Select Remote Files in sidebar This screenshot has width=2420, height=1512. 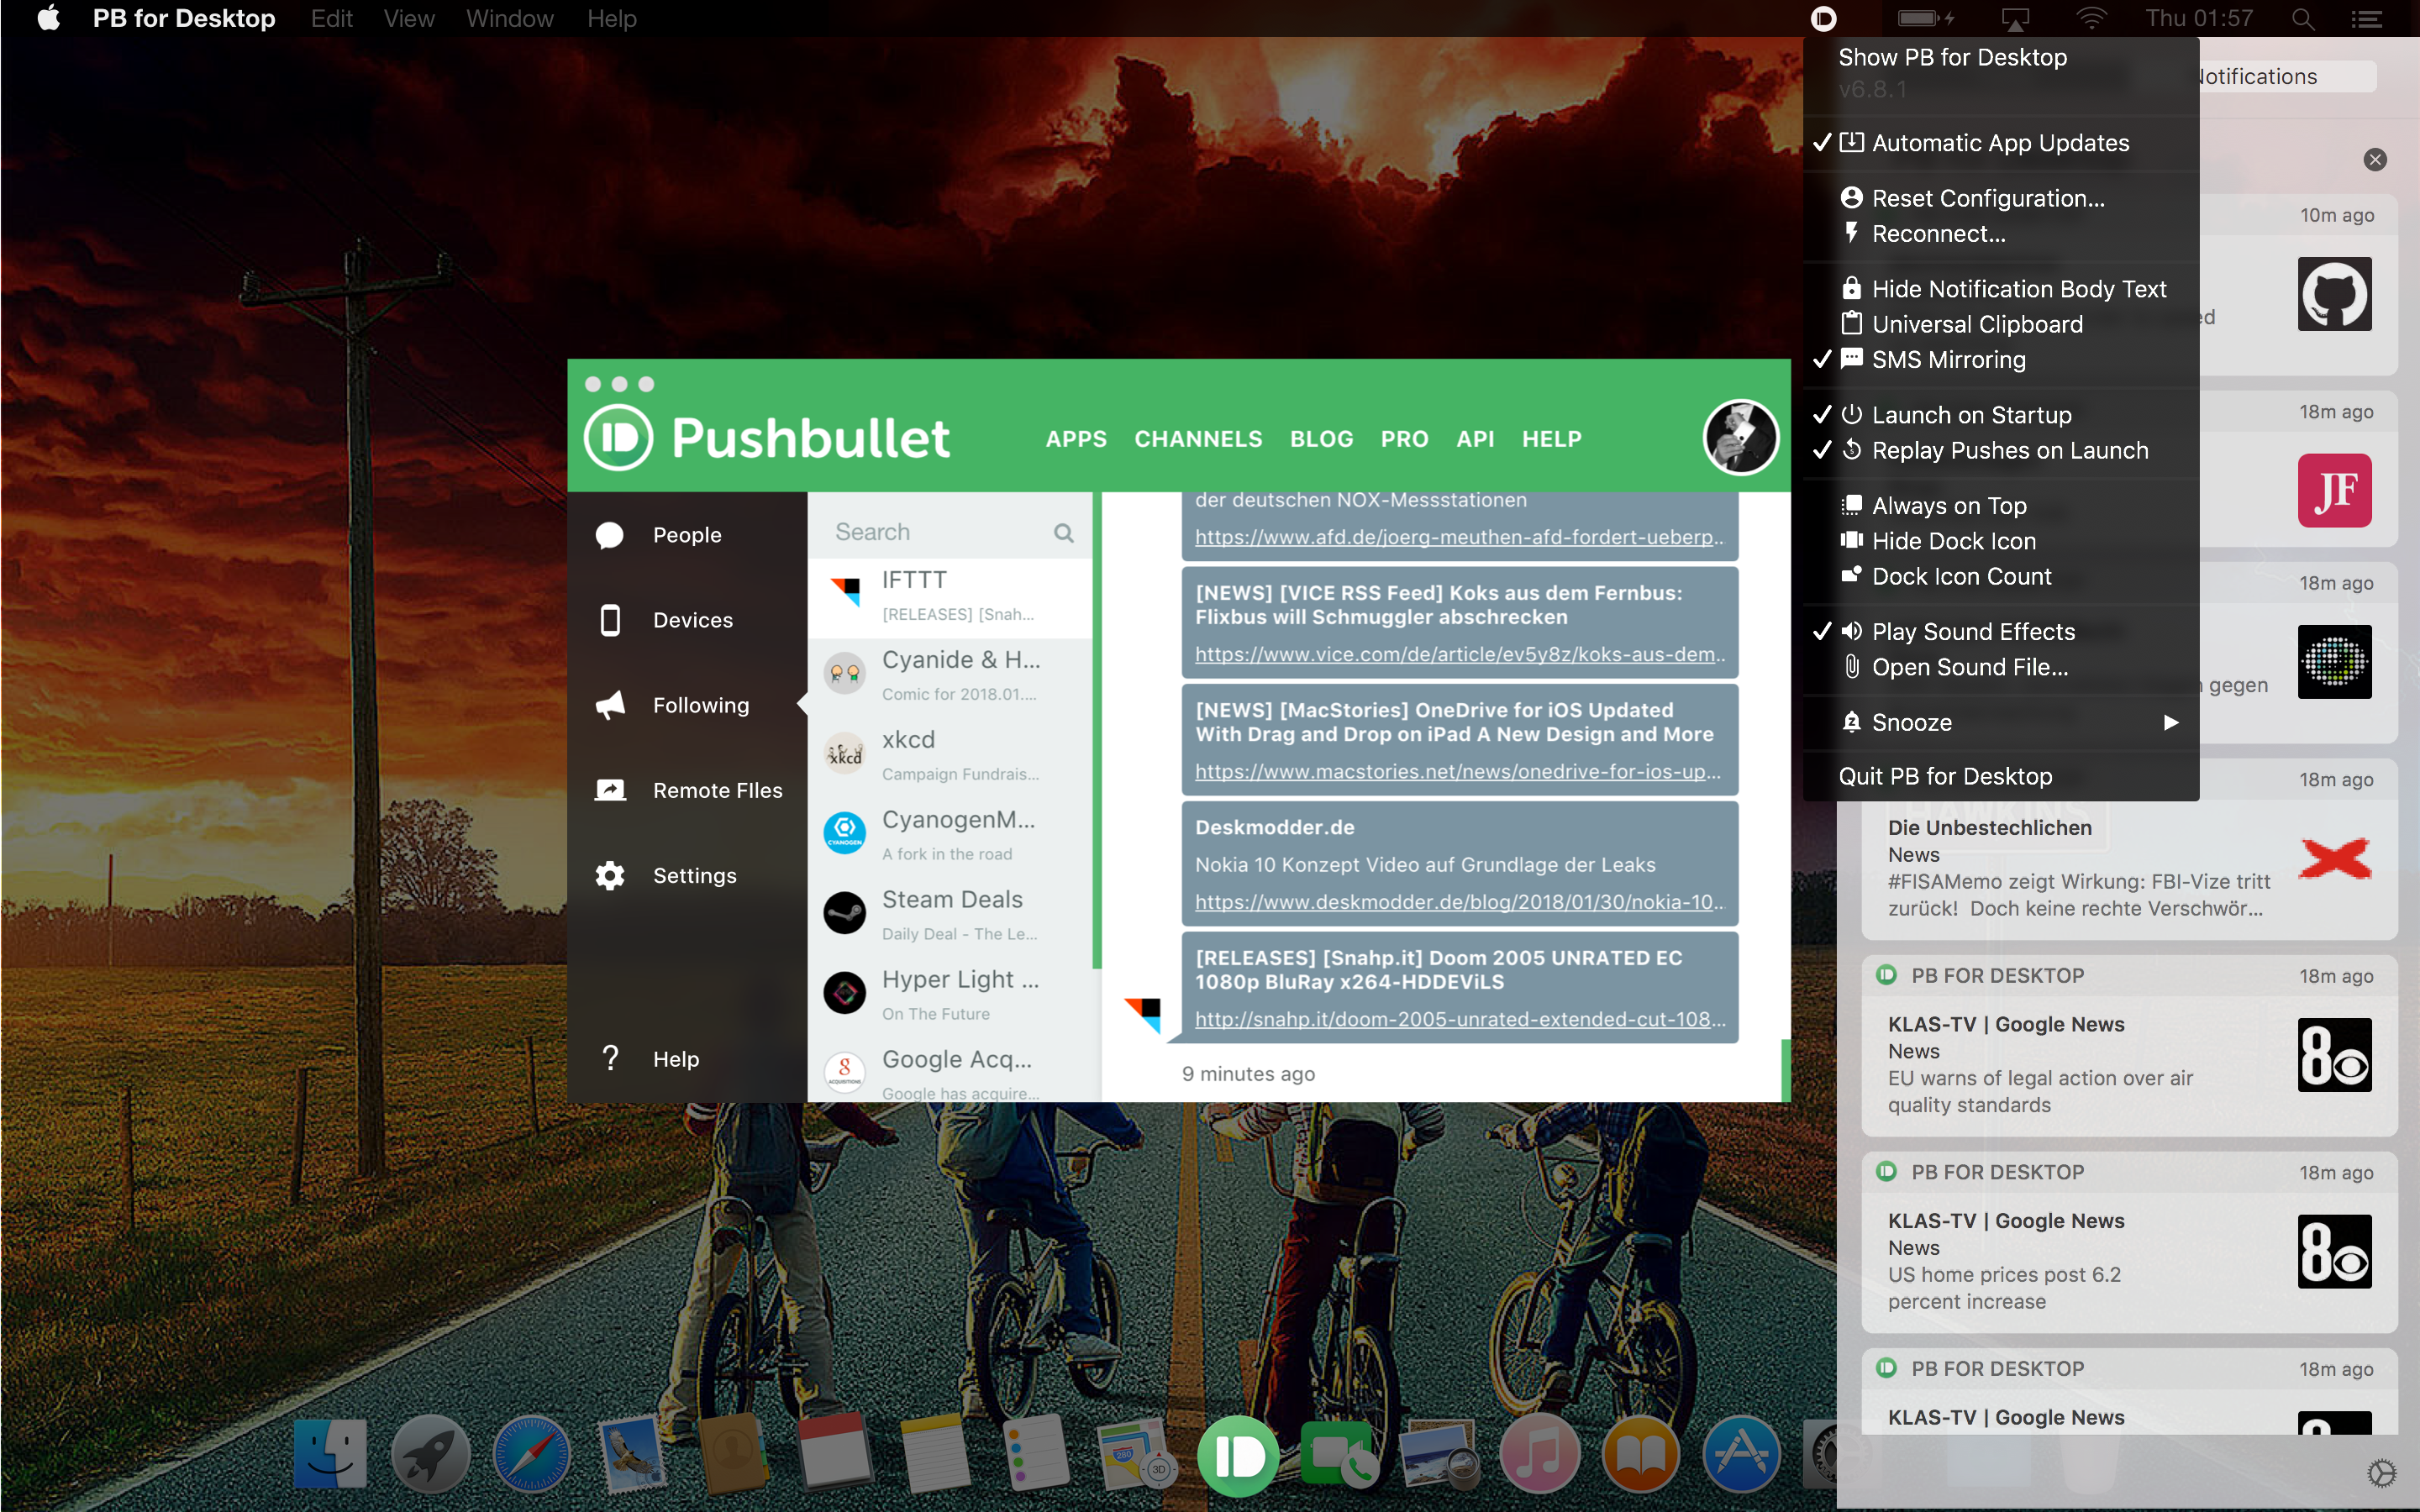(716, 790)
